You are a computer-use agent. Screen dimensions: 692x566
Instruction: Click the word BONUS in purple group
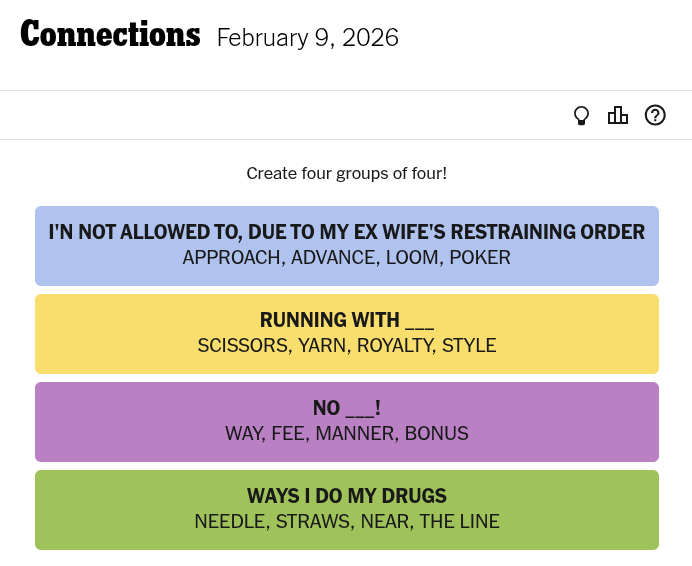436,434
